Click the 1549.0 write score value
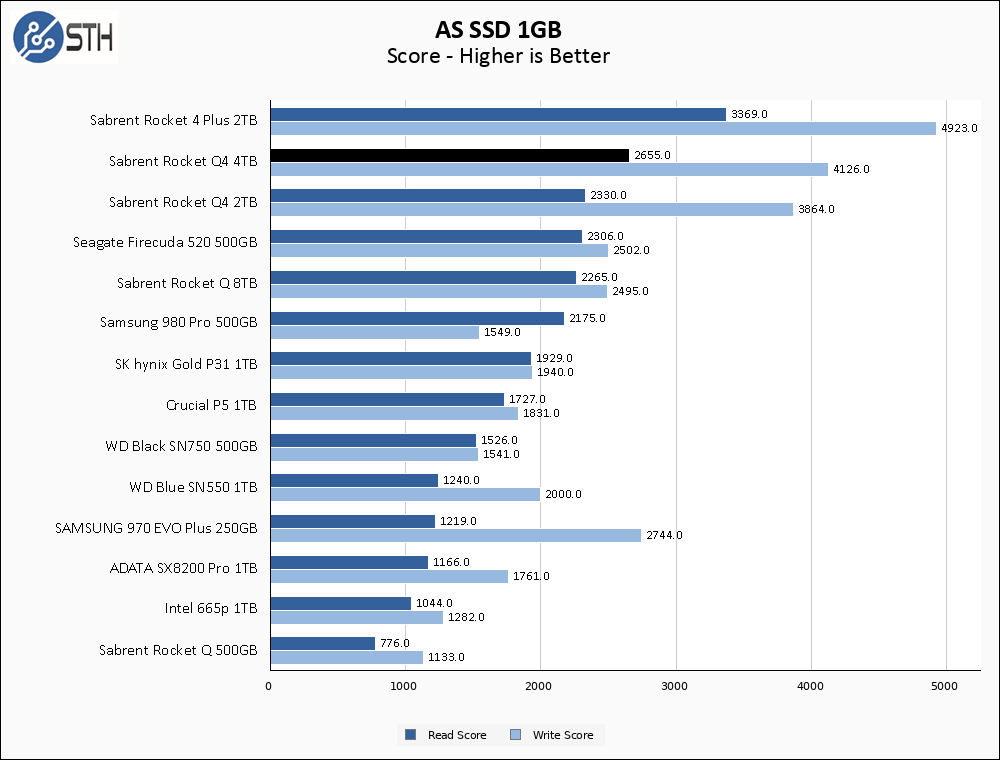This screenshot has width=1000, height=760. (x=503, y=332)
